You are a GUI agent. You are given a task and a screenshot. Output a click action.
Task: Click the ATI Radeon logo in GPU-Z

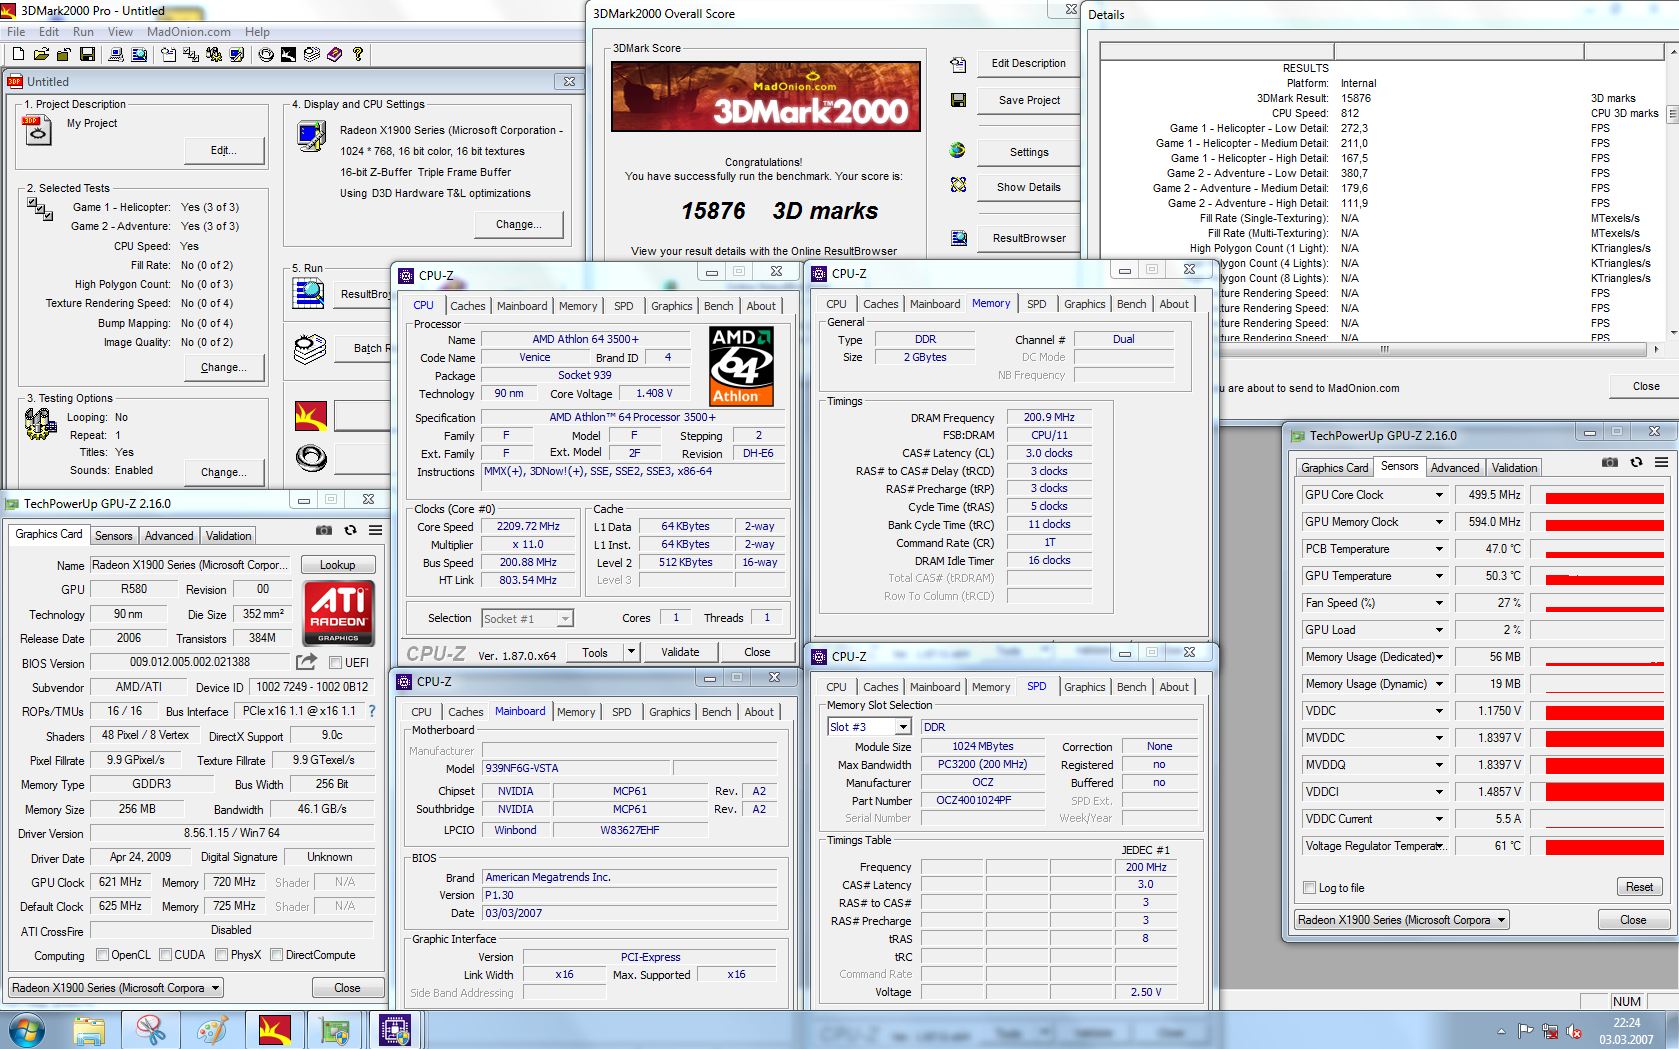point(339,612)
